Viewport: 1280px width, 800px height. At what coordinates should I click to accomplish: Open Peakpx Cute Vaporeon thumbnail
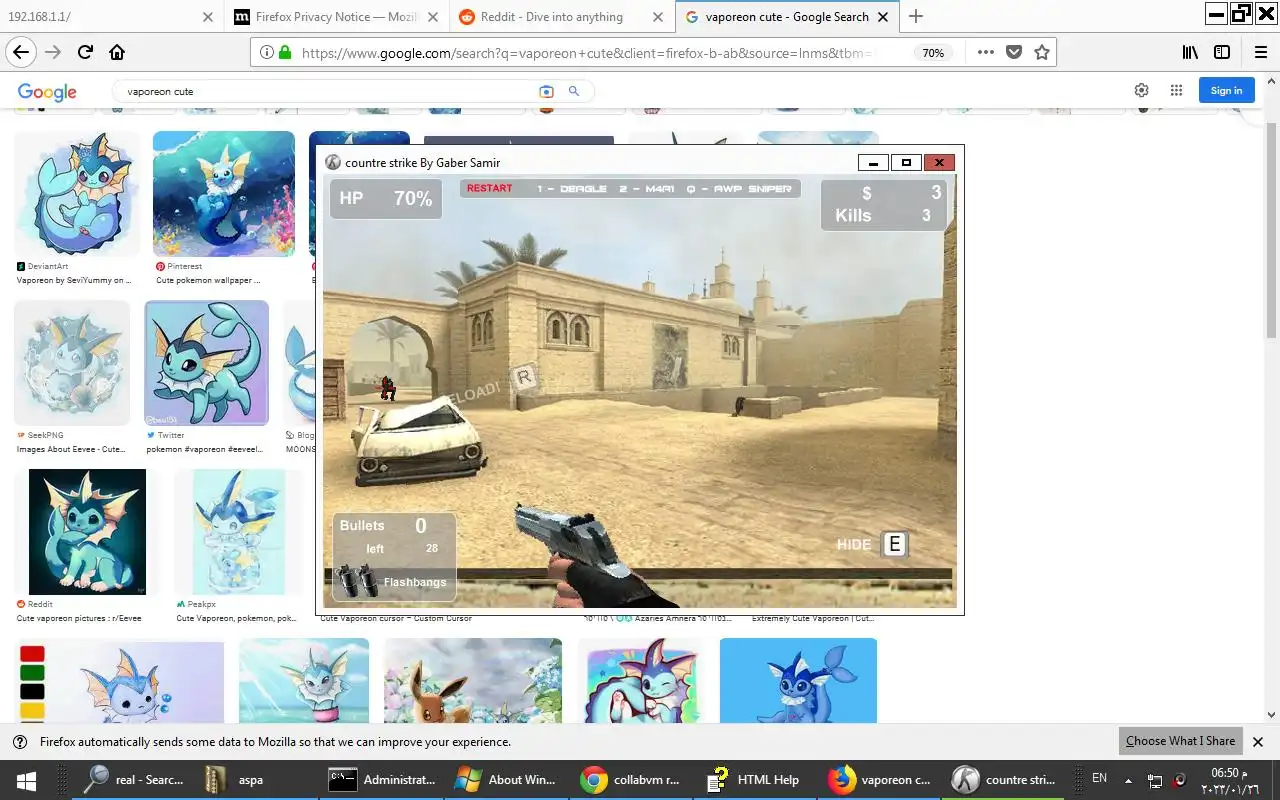pyautogui.click(x=238, y=531)
